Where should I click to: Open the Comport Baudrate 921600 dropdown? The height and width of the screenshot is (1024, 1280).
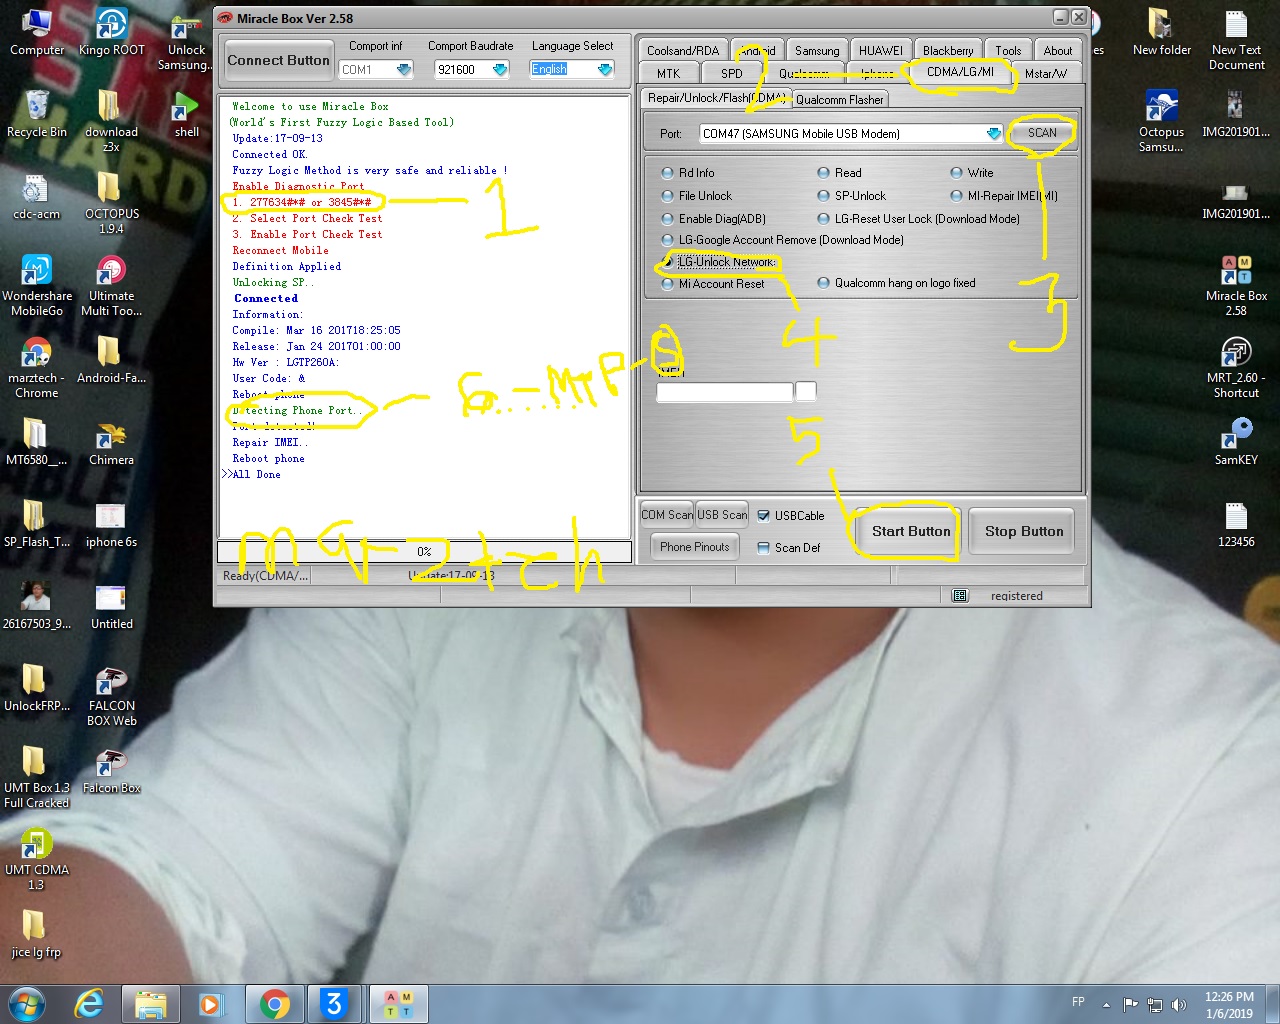[500, 69]
